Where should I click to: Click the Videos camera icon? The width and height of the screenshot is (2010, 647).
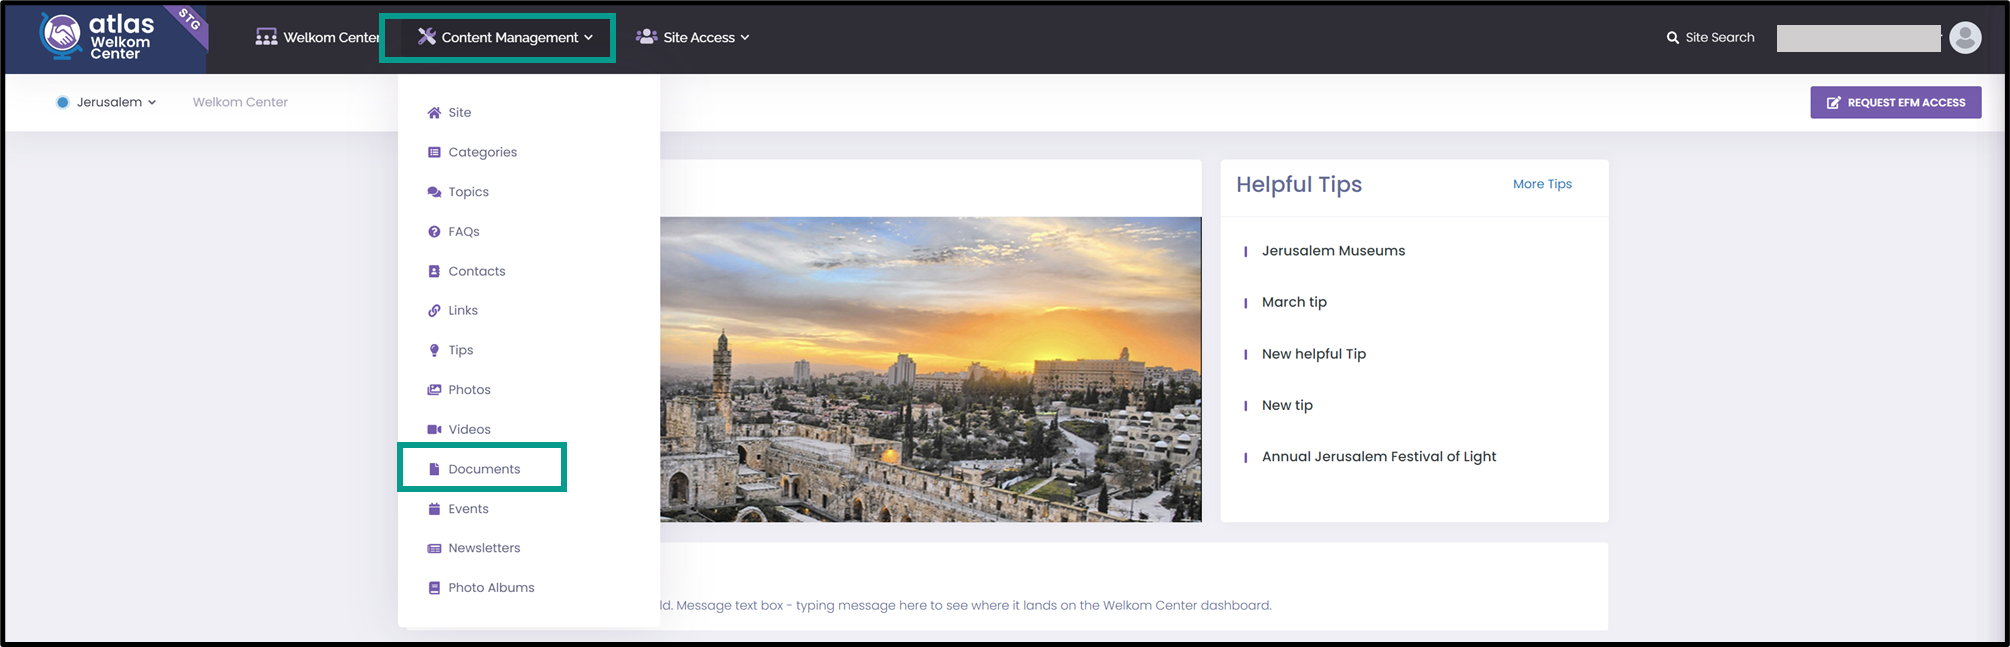pos(434,429)
